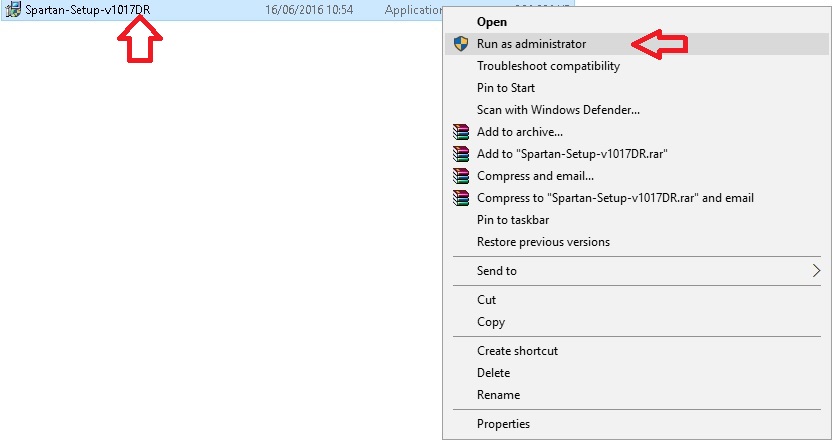The height and width of the screenshot is (441, 840).
Task: Select the Spartan-Setup-v1017DR installer file icon
Action: [13, 9]
